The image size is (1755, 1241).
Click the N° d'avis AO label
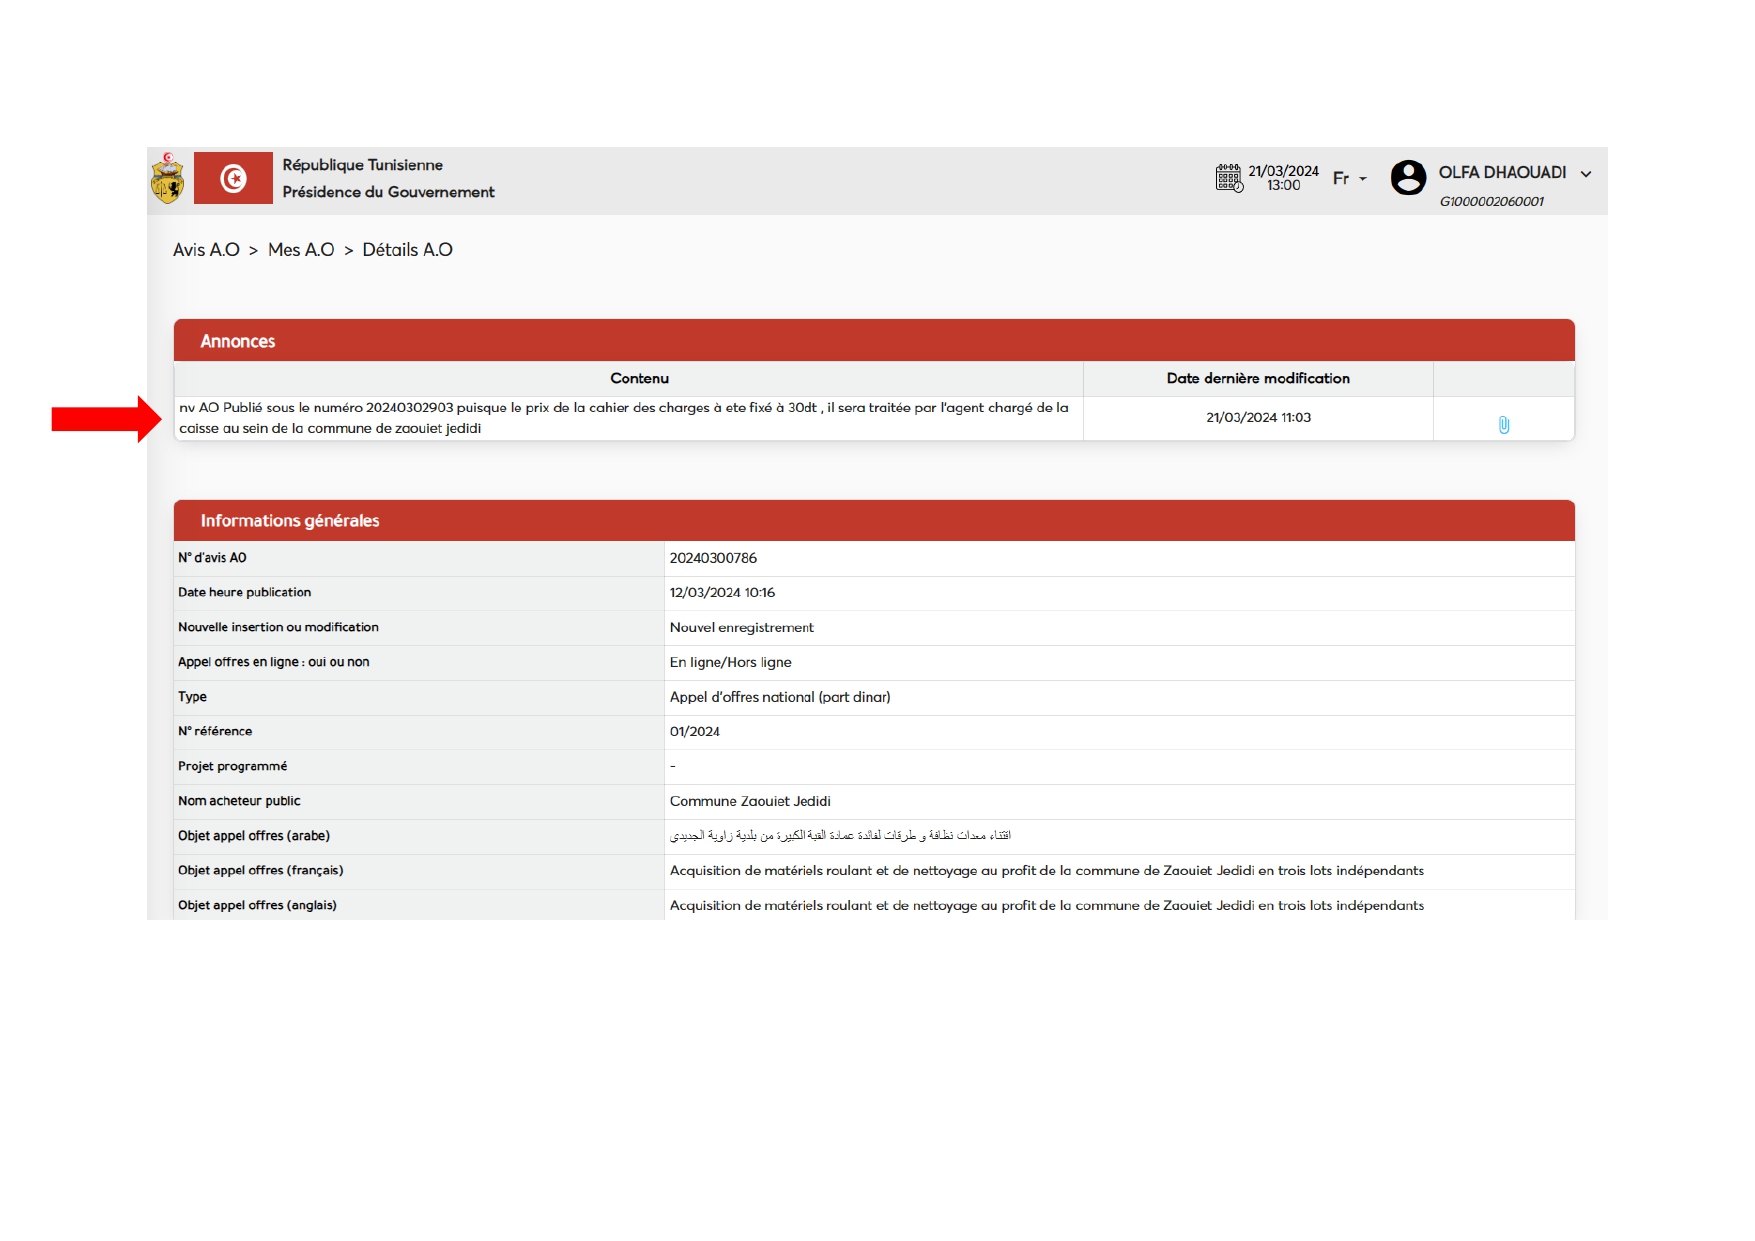212,558
